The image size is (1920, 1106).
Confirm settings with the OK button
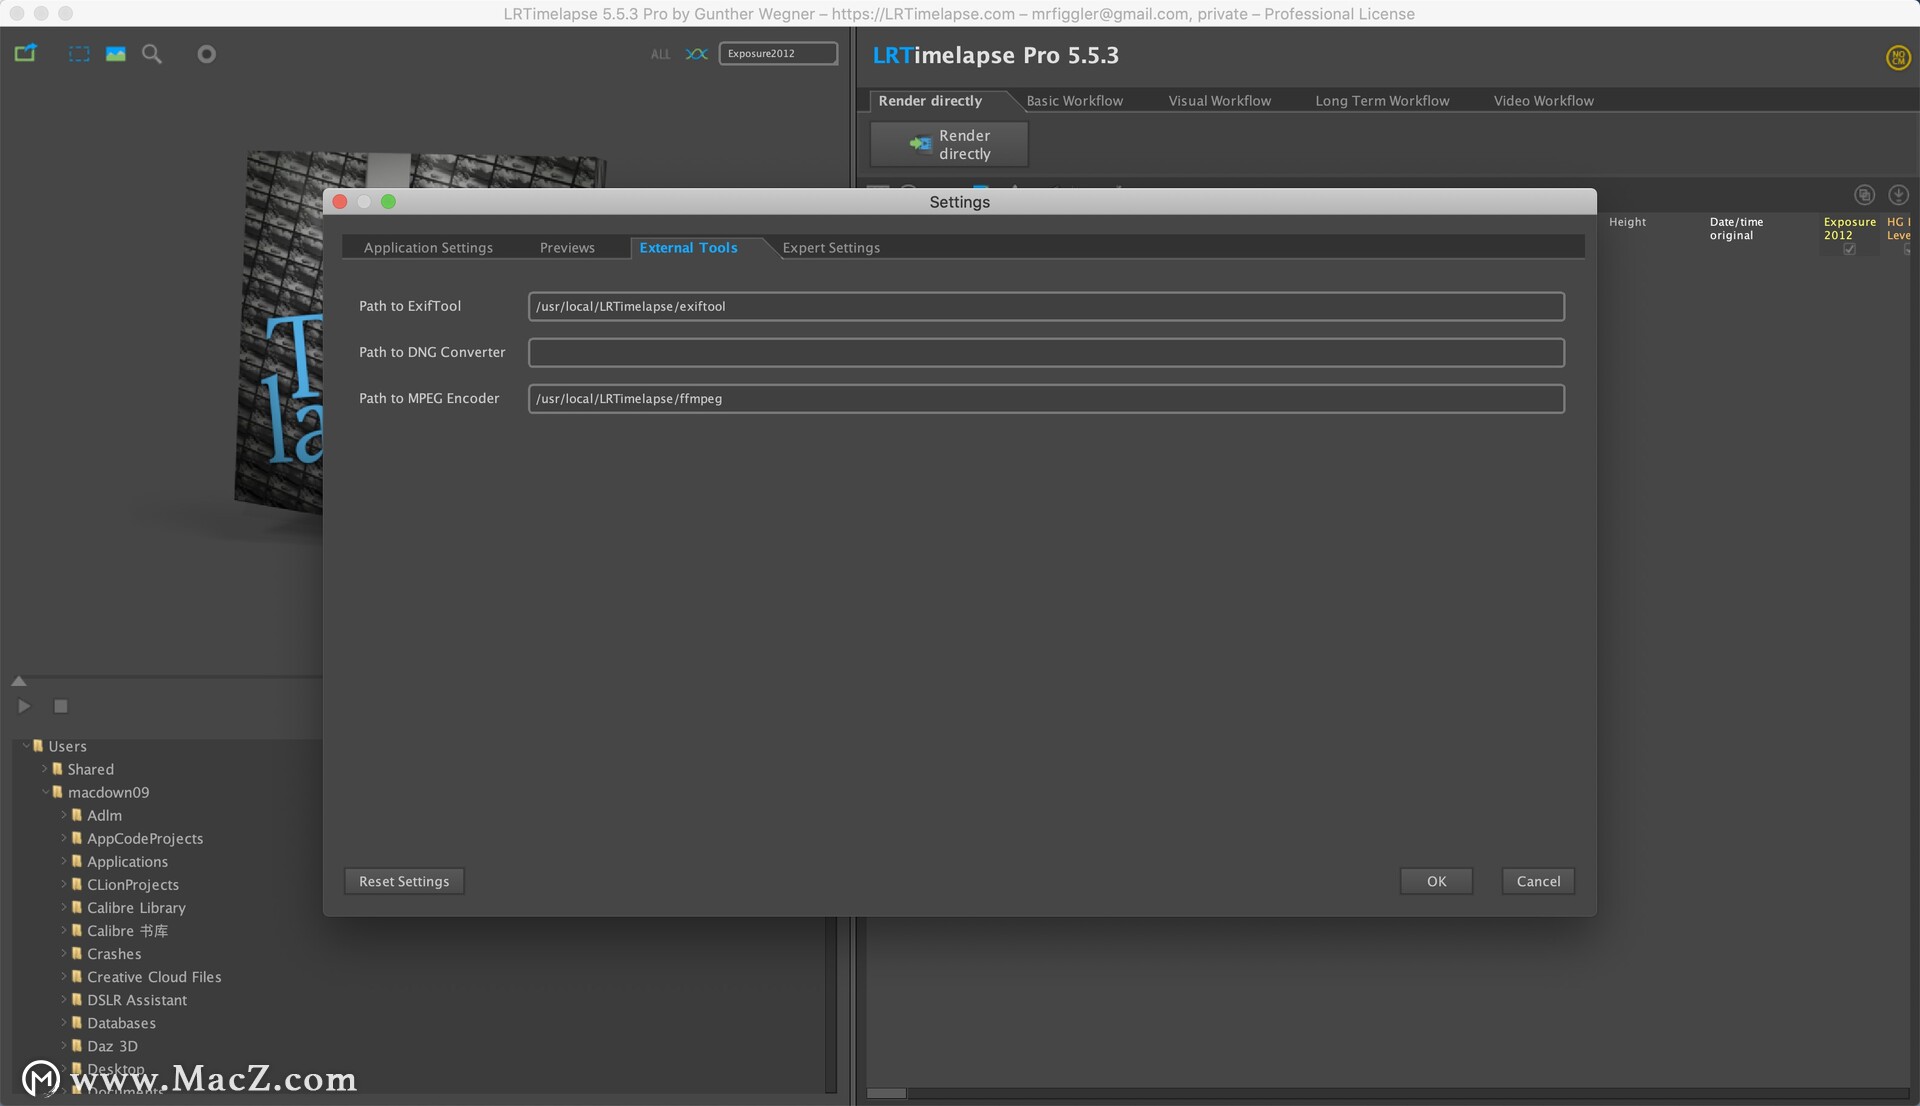[x=1436, y=881]
